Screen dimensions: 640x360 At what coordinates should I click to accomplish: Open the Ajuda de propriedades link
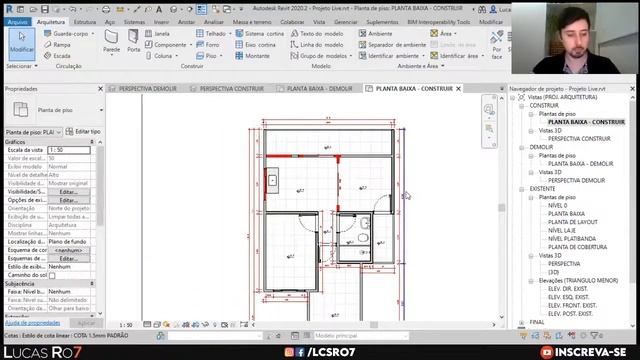32,323
